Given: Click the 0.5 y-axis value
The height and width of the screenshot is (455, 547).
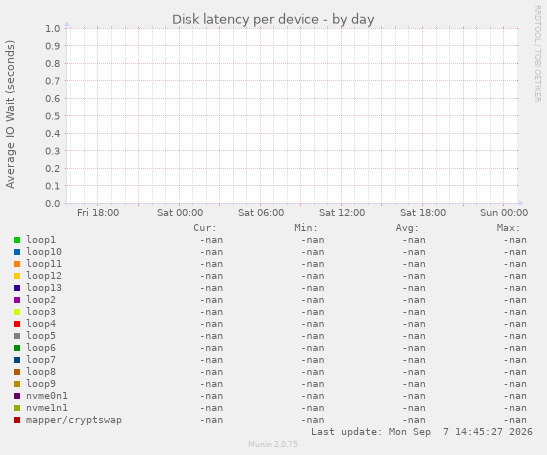Looking at the screenshot, I should click(53, 116).
